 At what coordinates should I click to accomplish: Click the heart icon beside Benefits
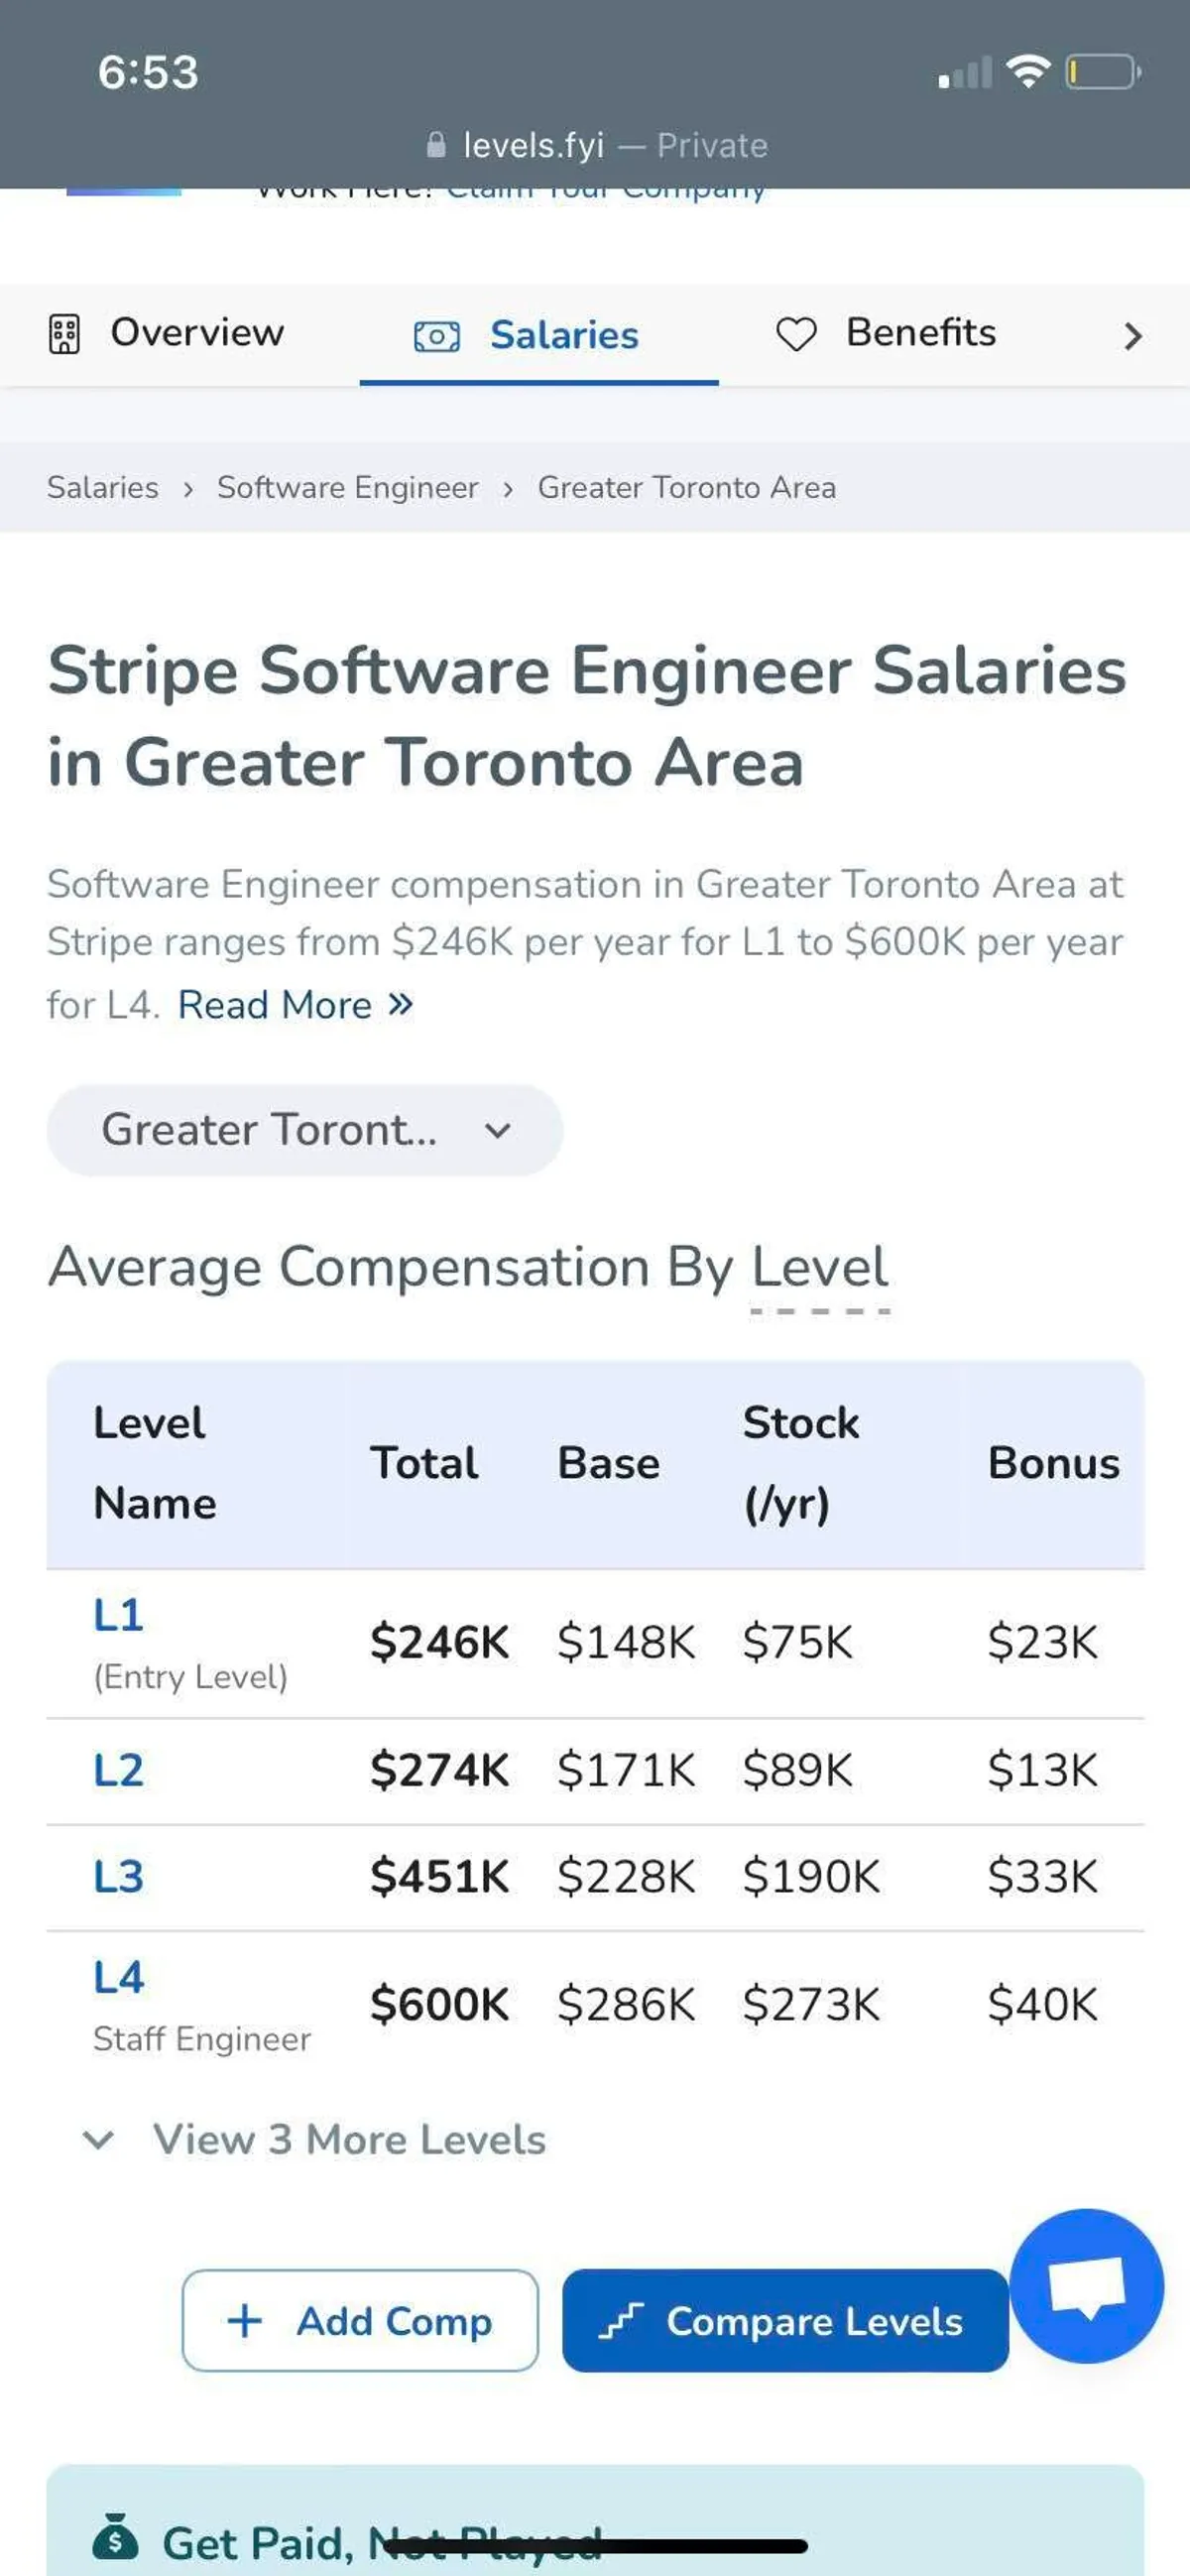[796, 334]
